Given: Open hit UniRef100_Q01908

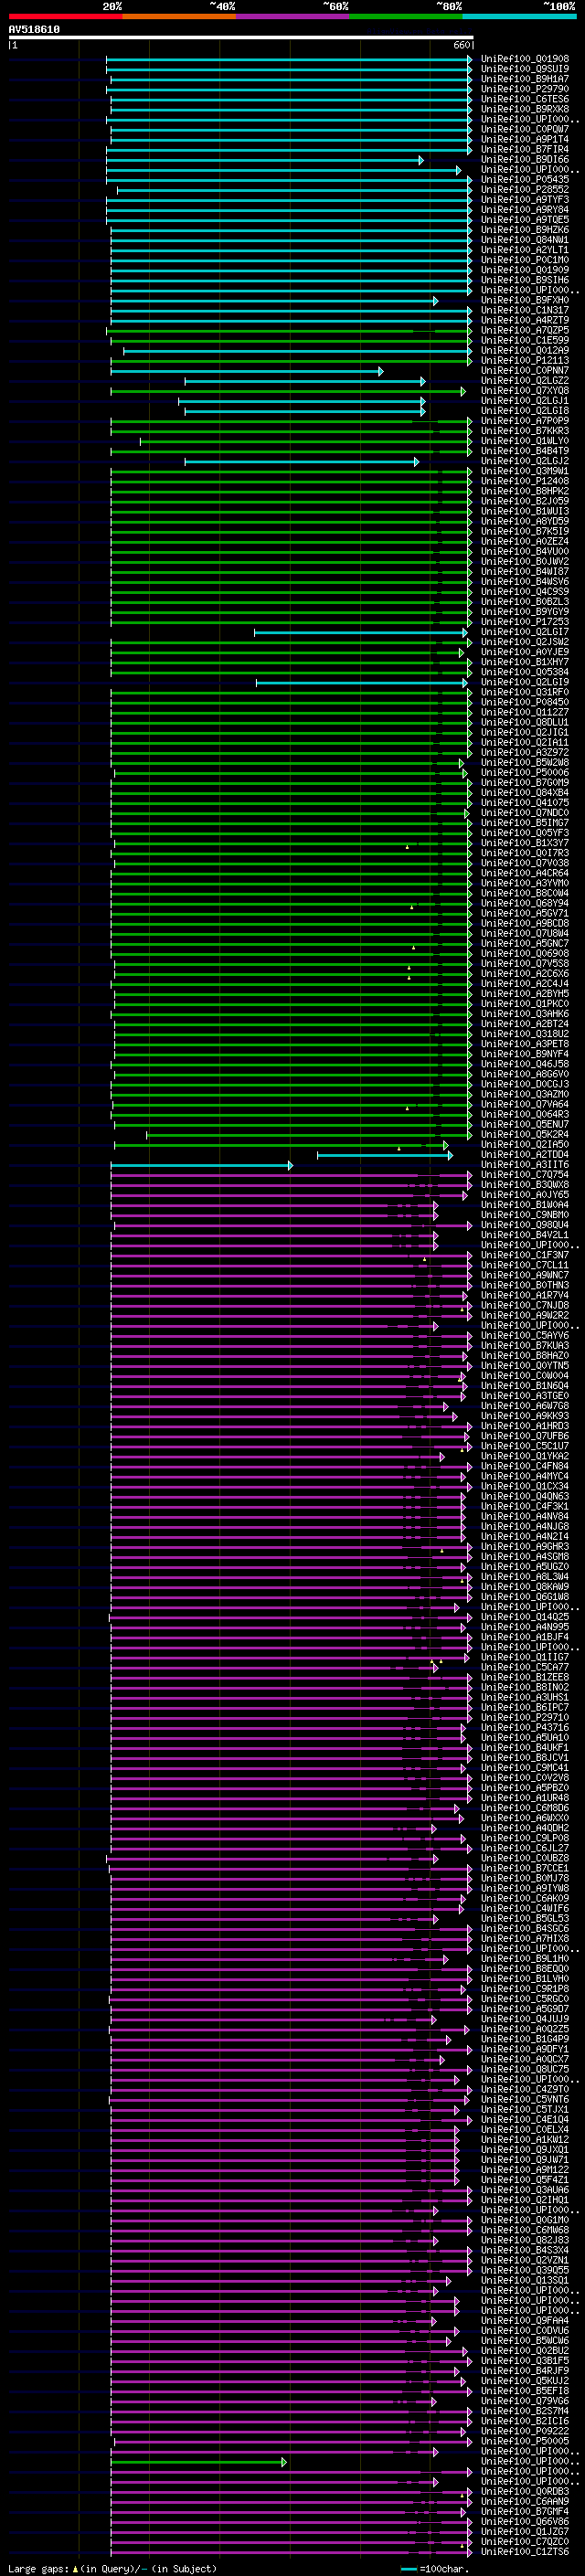Looking at the screenshot, I should point(524,59).
